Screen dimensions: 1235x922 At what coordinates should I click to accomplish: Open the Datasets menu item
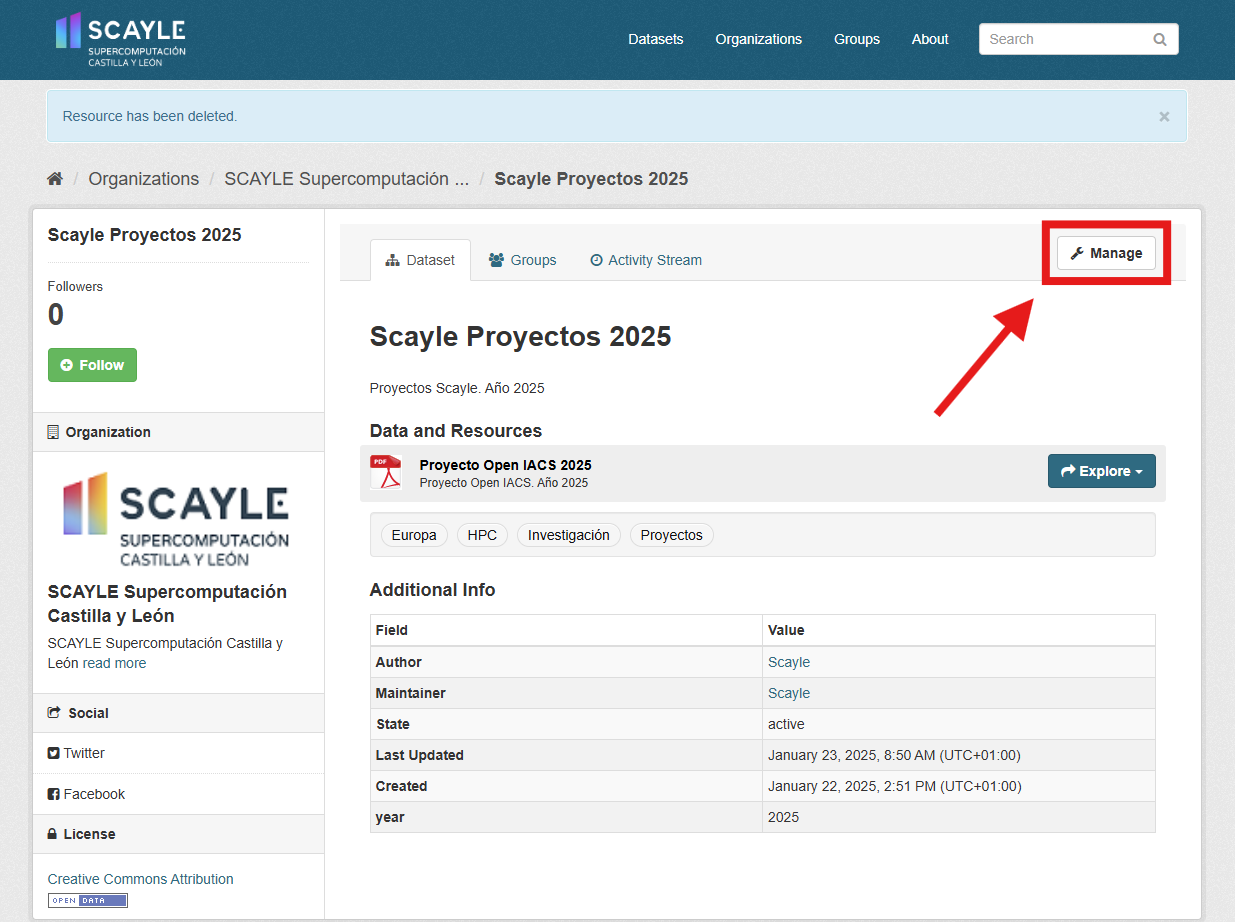(x=656, y=39)
